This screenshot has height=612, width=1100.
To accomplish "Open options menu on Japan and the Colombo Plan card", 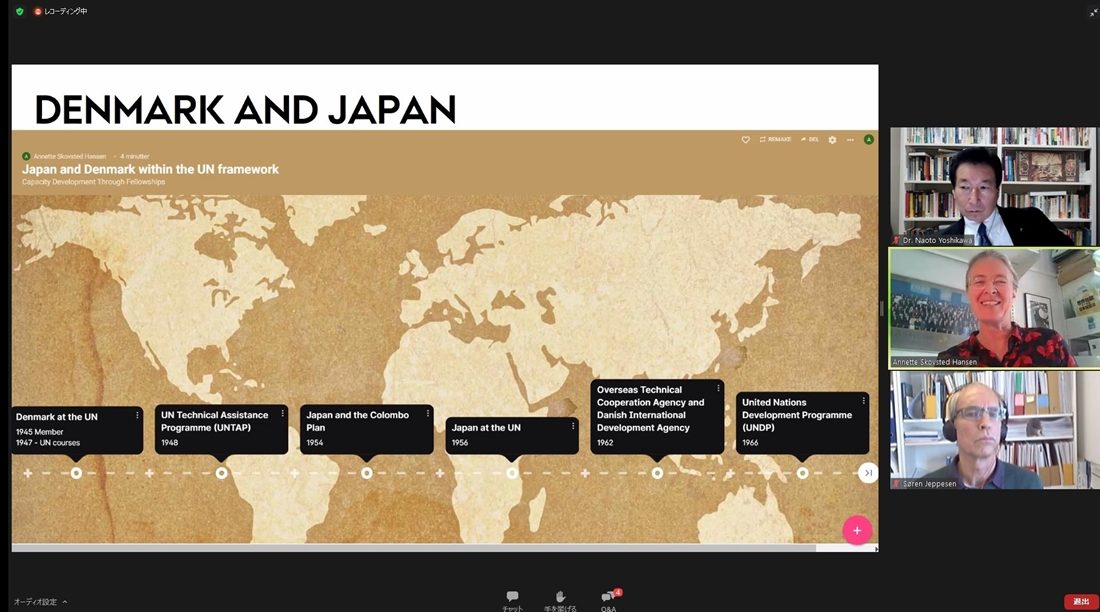I will click(428, 413).
